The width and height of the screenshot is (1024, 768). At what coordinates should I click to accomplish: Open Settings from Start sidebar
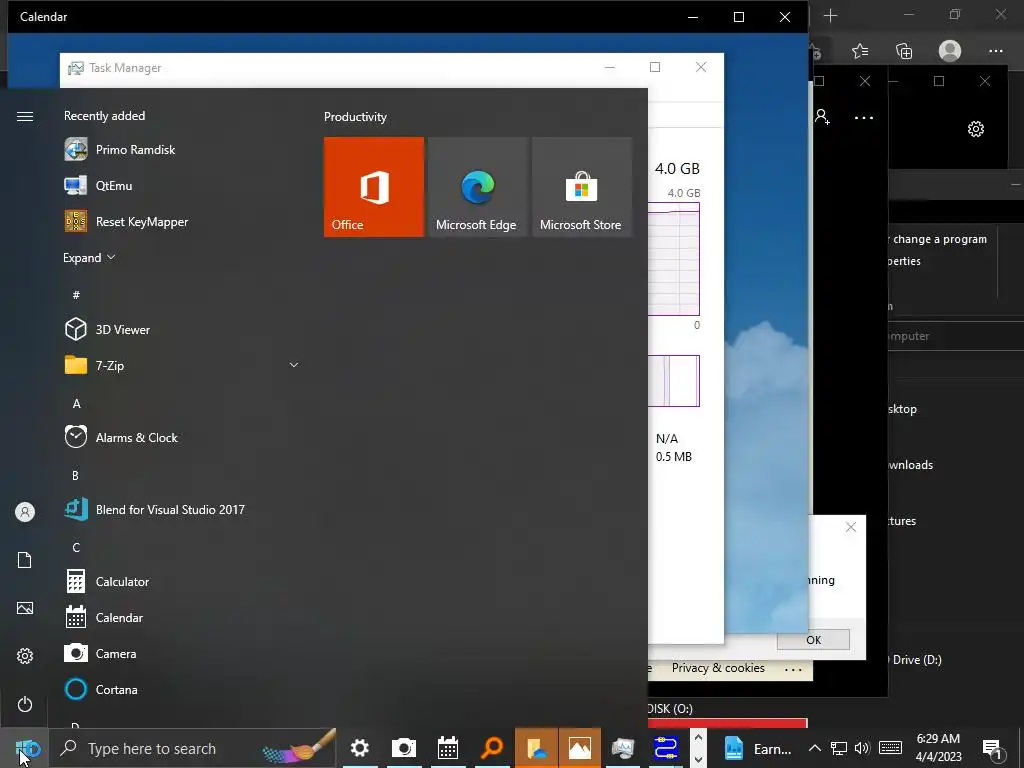[25, 656]
